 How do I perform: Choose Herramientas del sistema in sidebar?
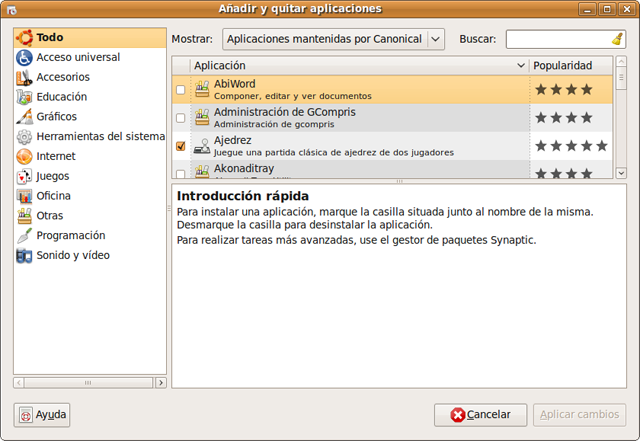tap(100, 137)
